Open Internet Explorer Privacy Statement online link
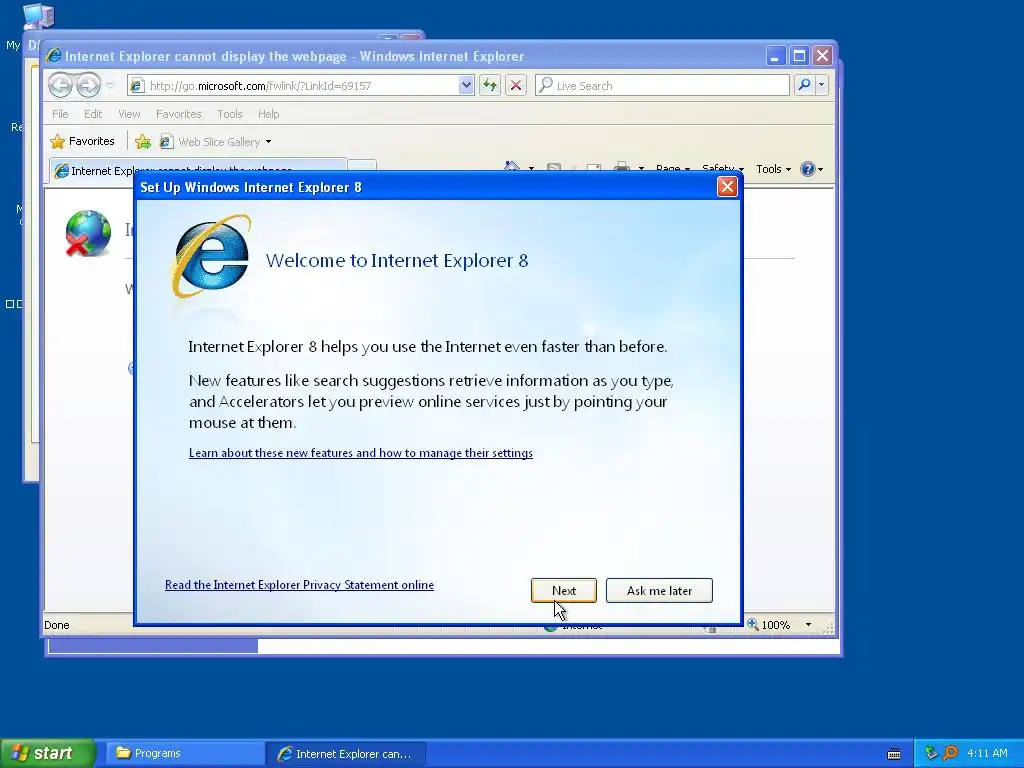Viewport: 1024px width, 768px height. pos(299,584)
